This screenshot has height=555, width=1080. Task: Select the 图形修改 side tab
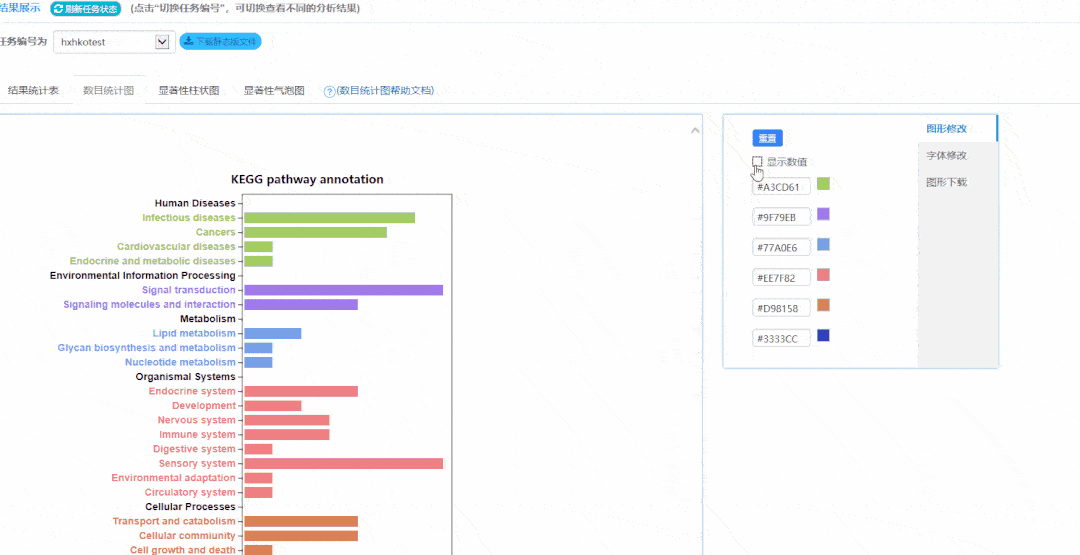[x=946, y=128]
